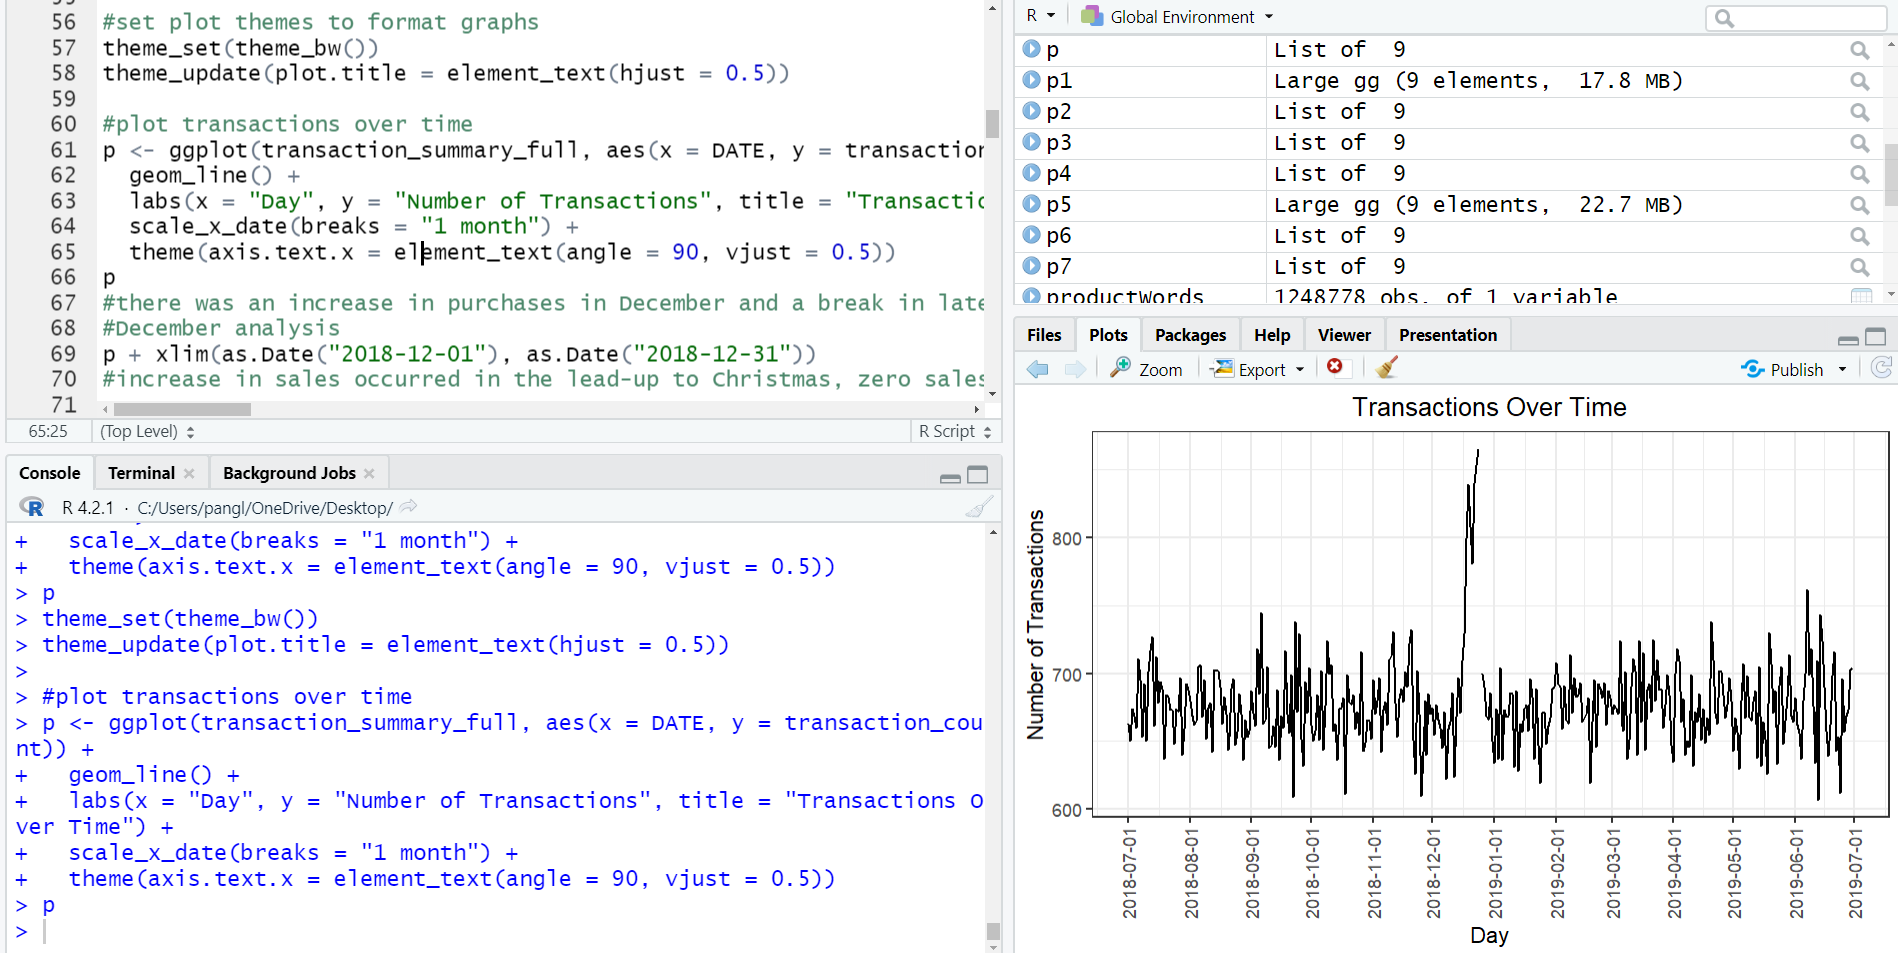Screen dimensions: 1898x953
Task: Clear all plots with broom icon
Action: coord(1386,368)
